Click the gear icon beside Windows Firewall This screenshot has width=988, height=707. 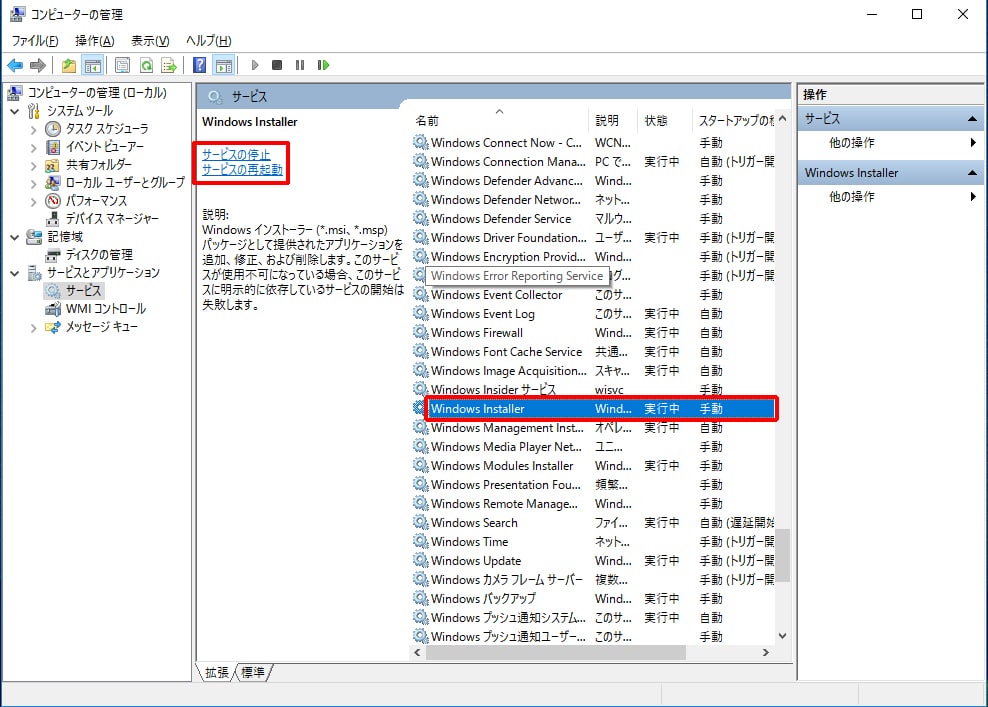tap(420, 332)
